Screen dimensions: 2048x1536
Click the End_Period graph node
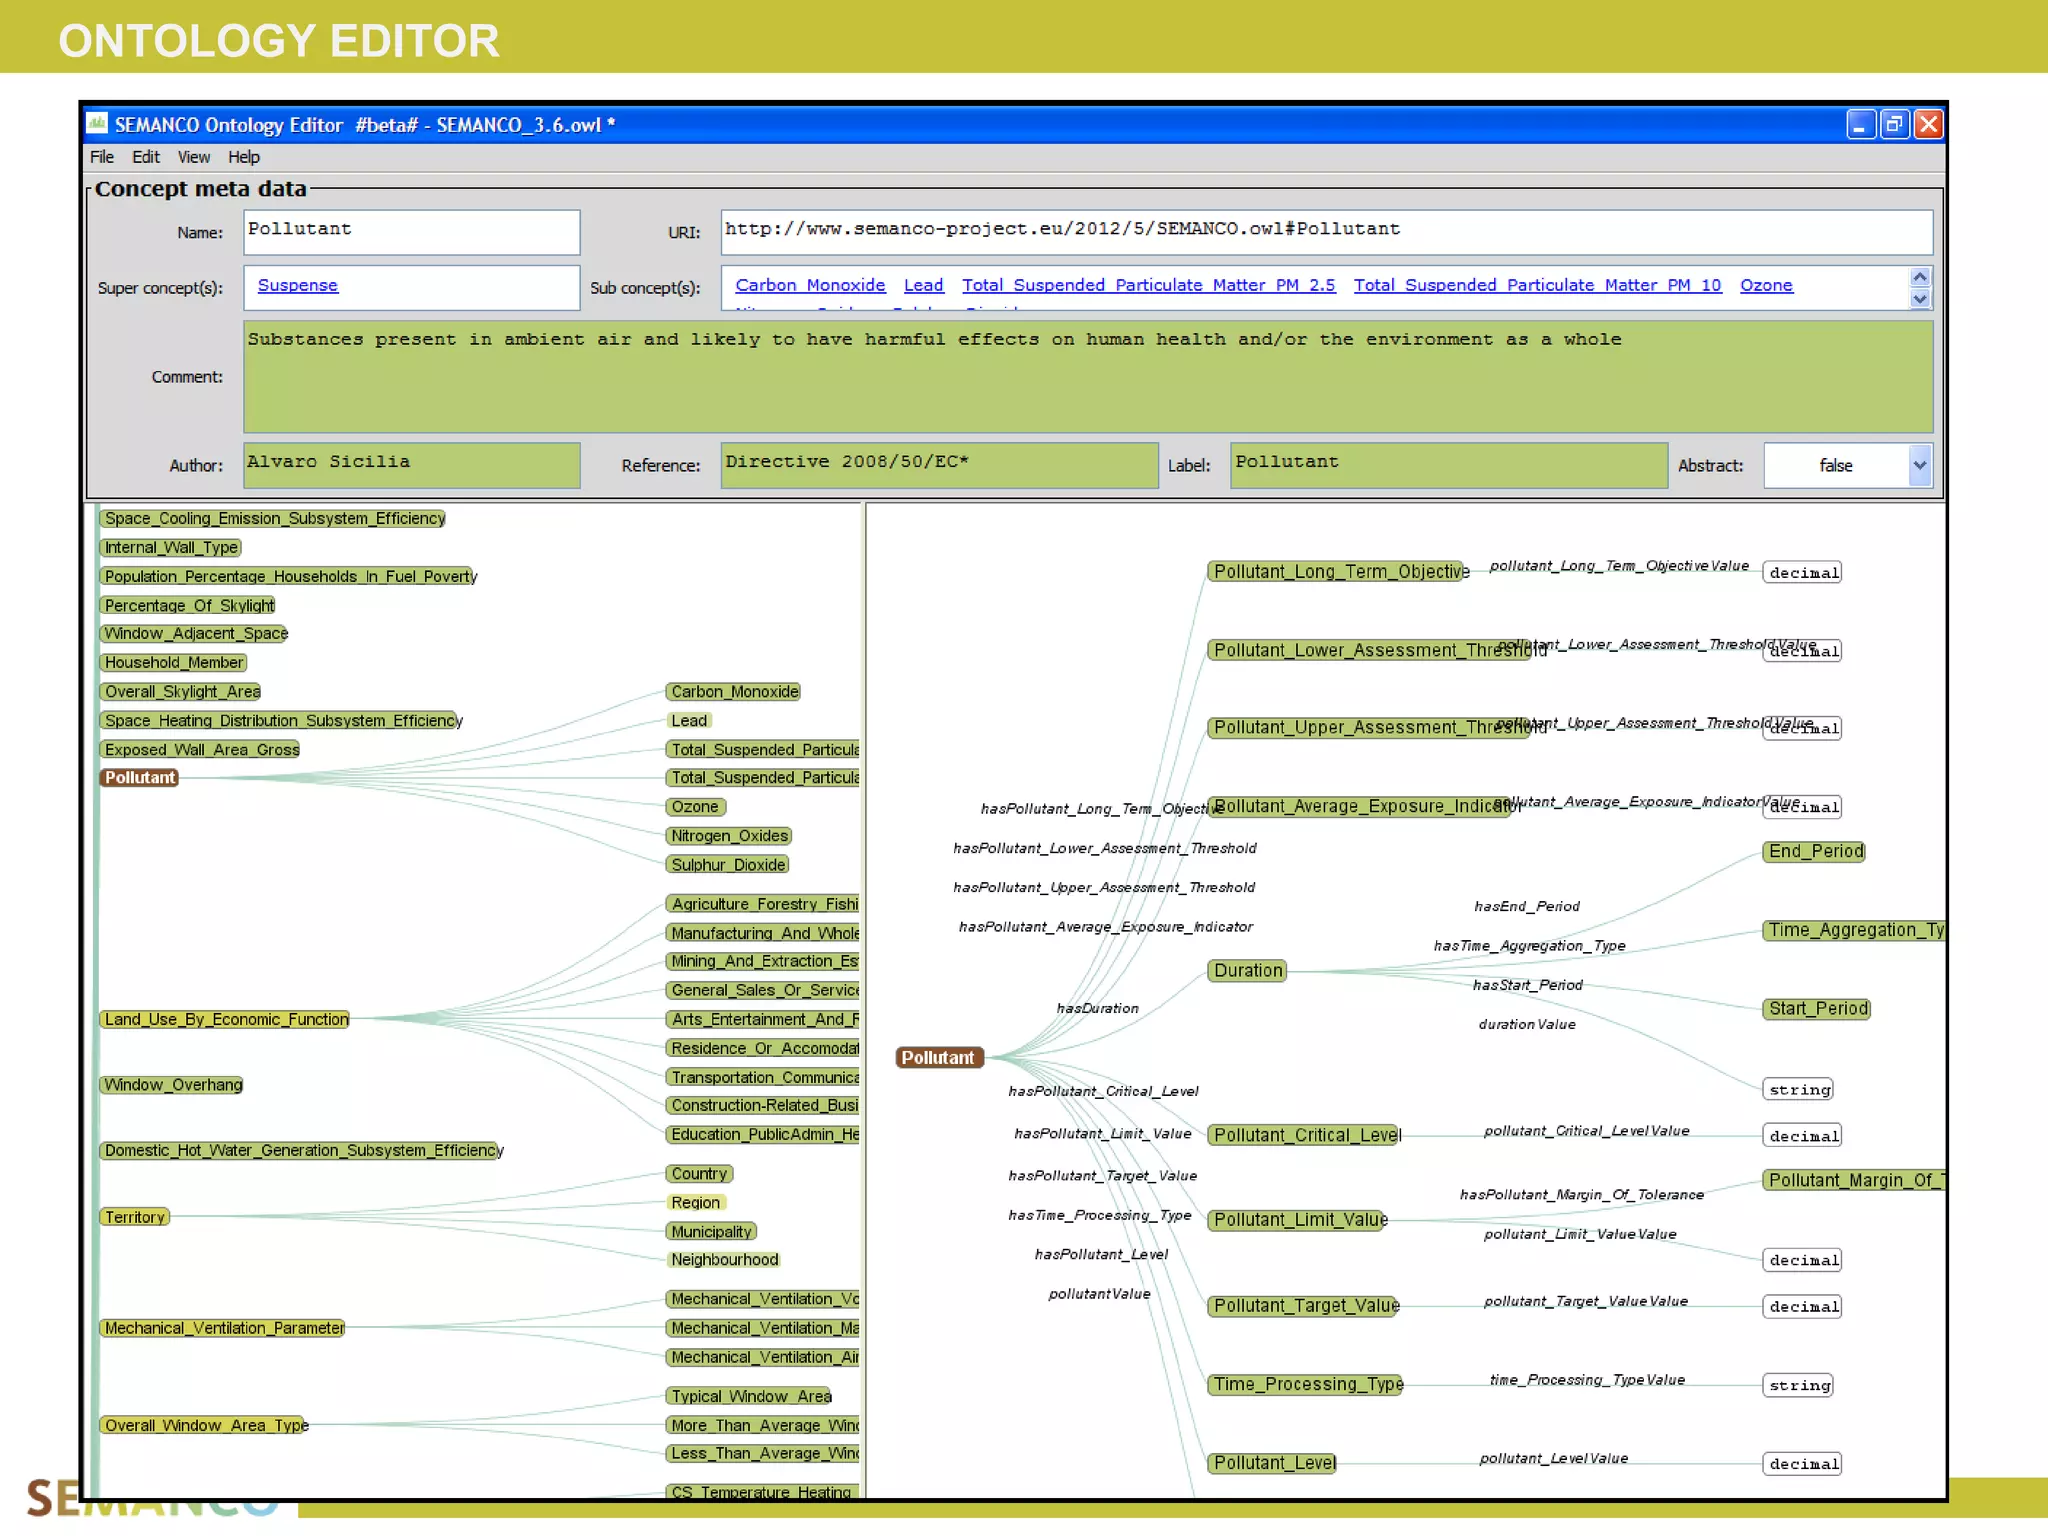pyautogui.click(x=1814, y=851)
